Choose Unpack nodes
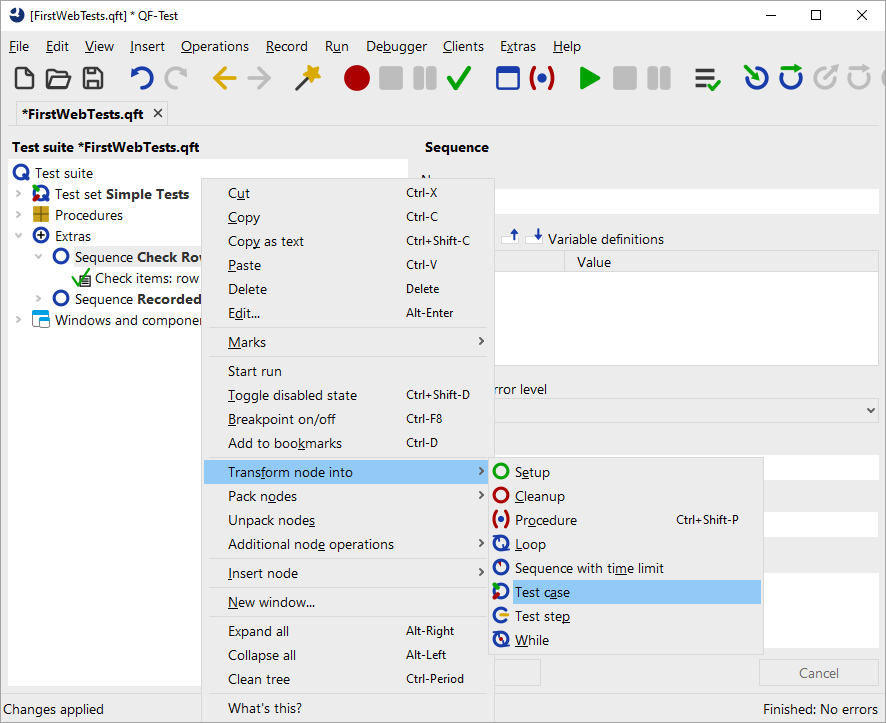The image size is (886, 723). [348, 520]
